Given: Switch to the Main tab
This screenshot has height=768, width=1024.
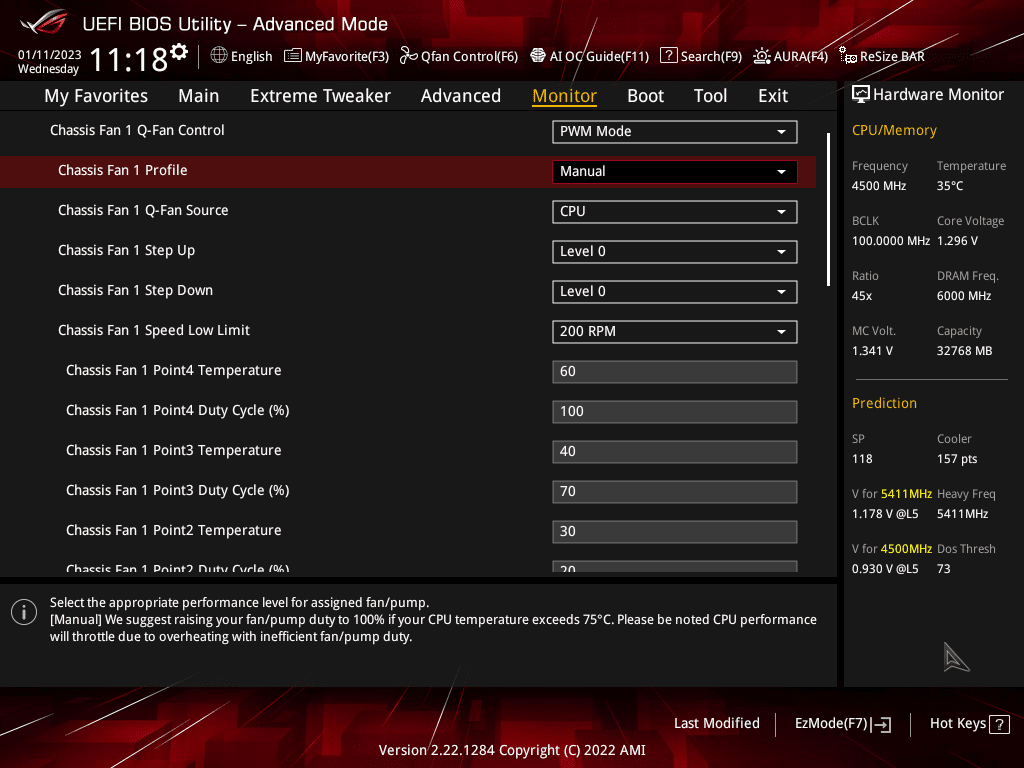Looking at the screenshot, I should (199, 96).
